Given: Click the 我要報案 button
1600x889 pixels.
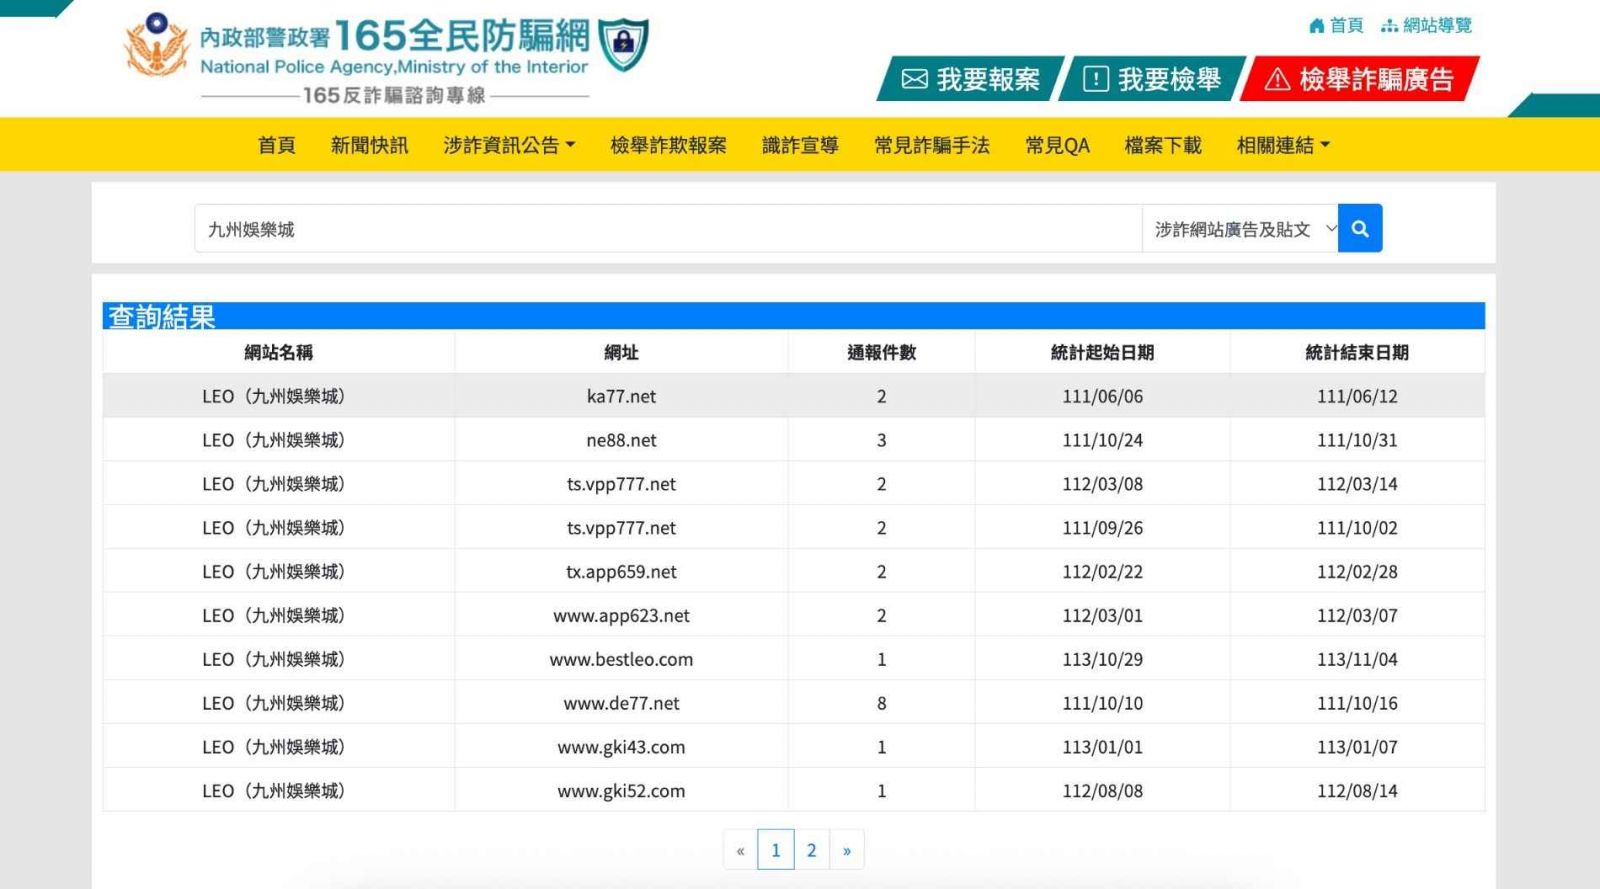Looking at the screenshot, I should coord(970,79).
